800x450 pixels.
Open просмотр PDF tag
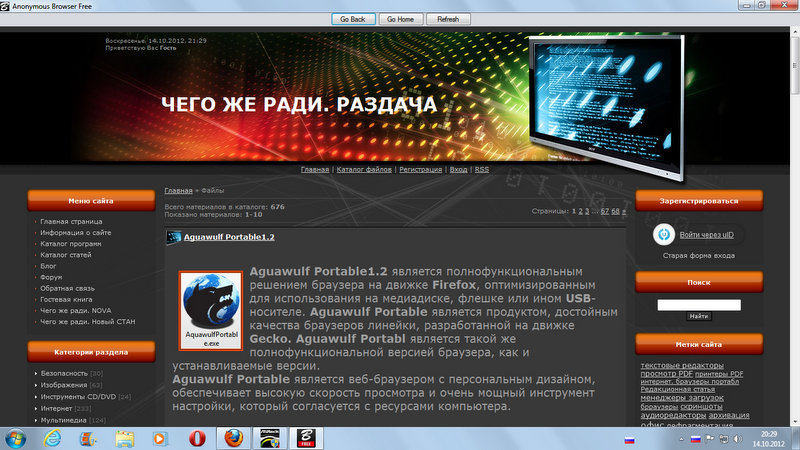coord(666,374)
